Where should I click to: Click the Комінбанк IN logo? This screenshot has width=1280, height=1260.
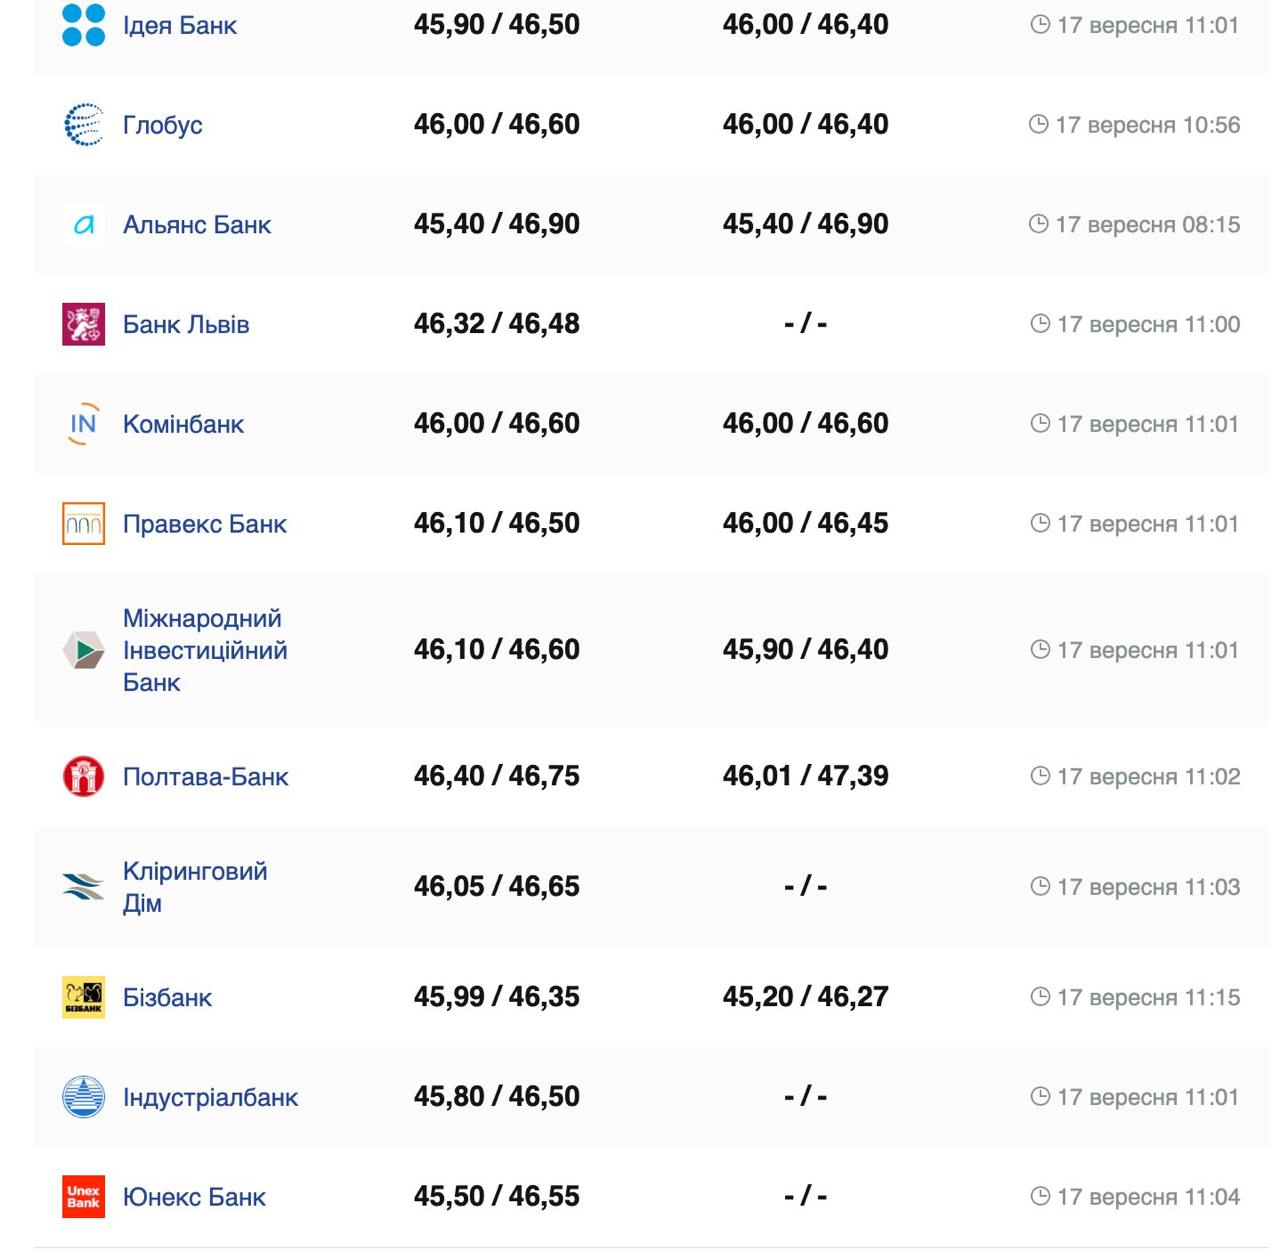(x=83, y=424)
